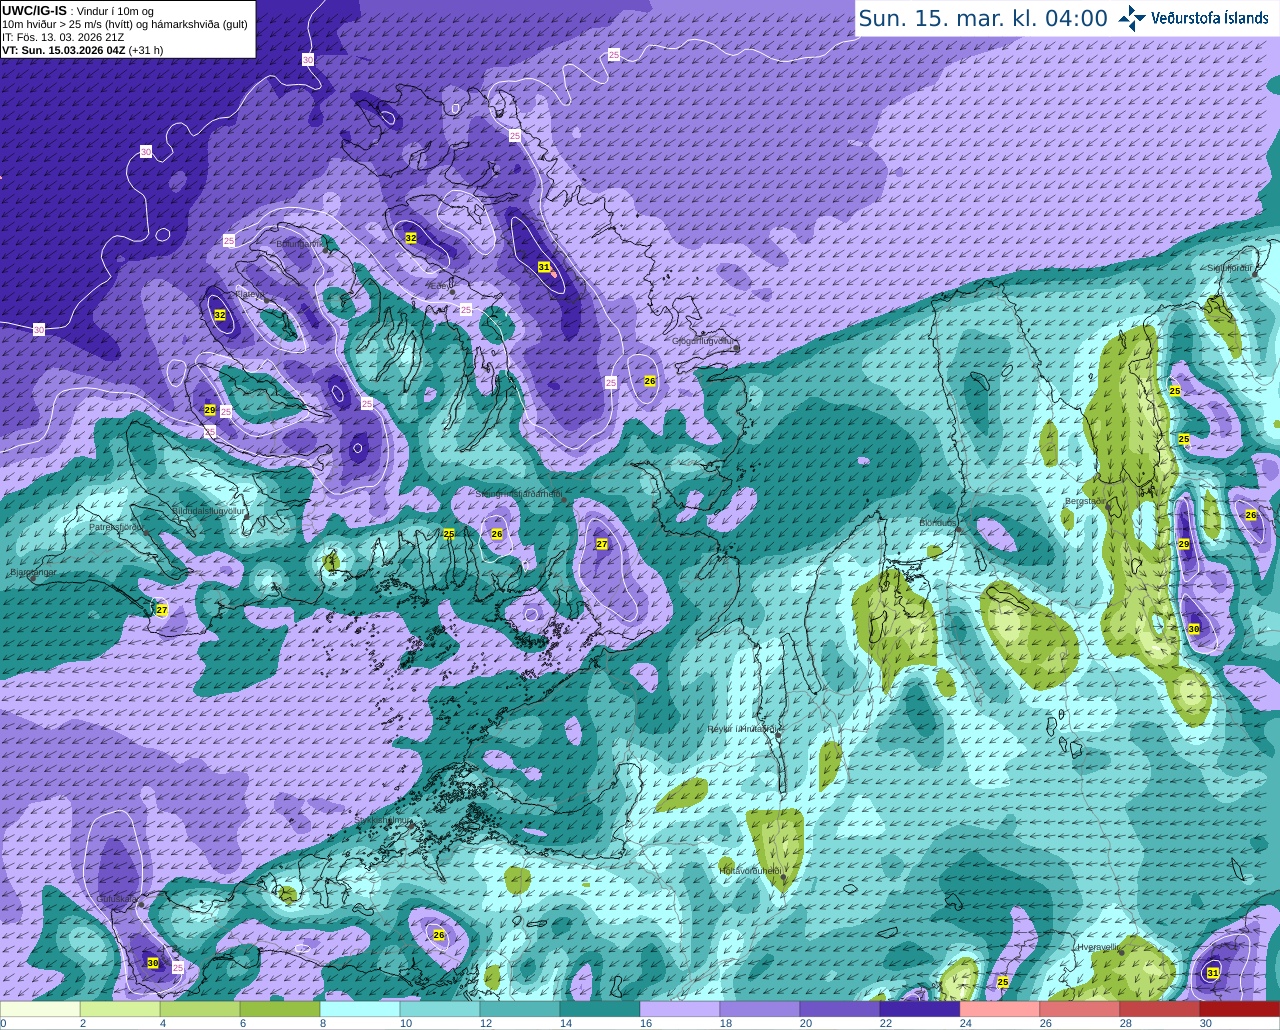
Task: Click the Siglufjörður station label
Action: [x=1230, y=268]
